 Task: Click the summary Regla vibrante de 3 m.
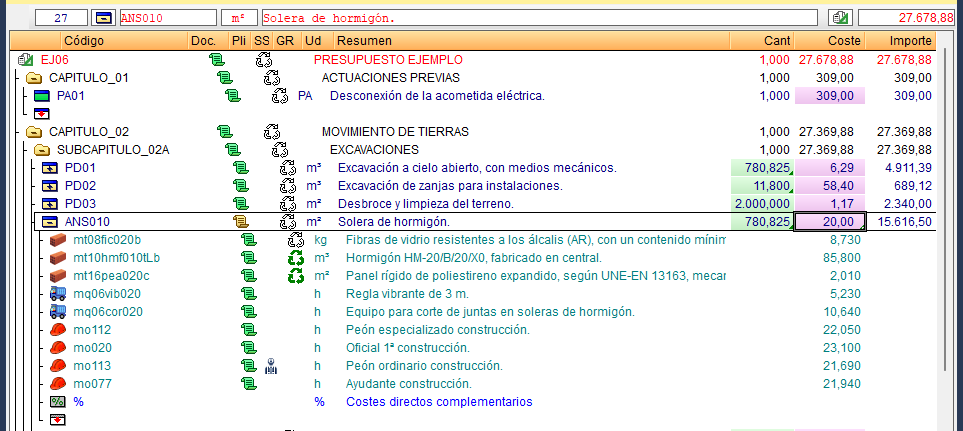coord(407,294)
